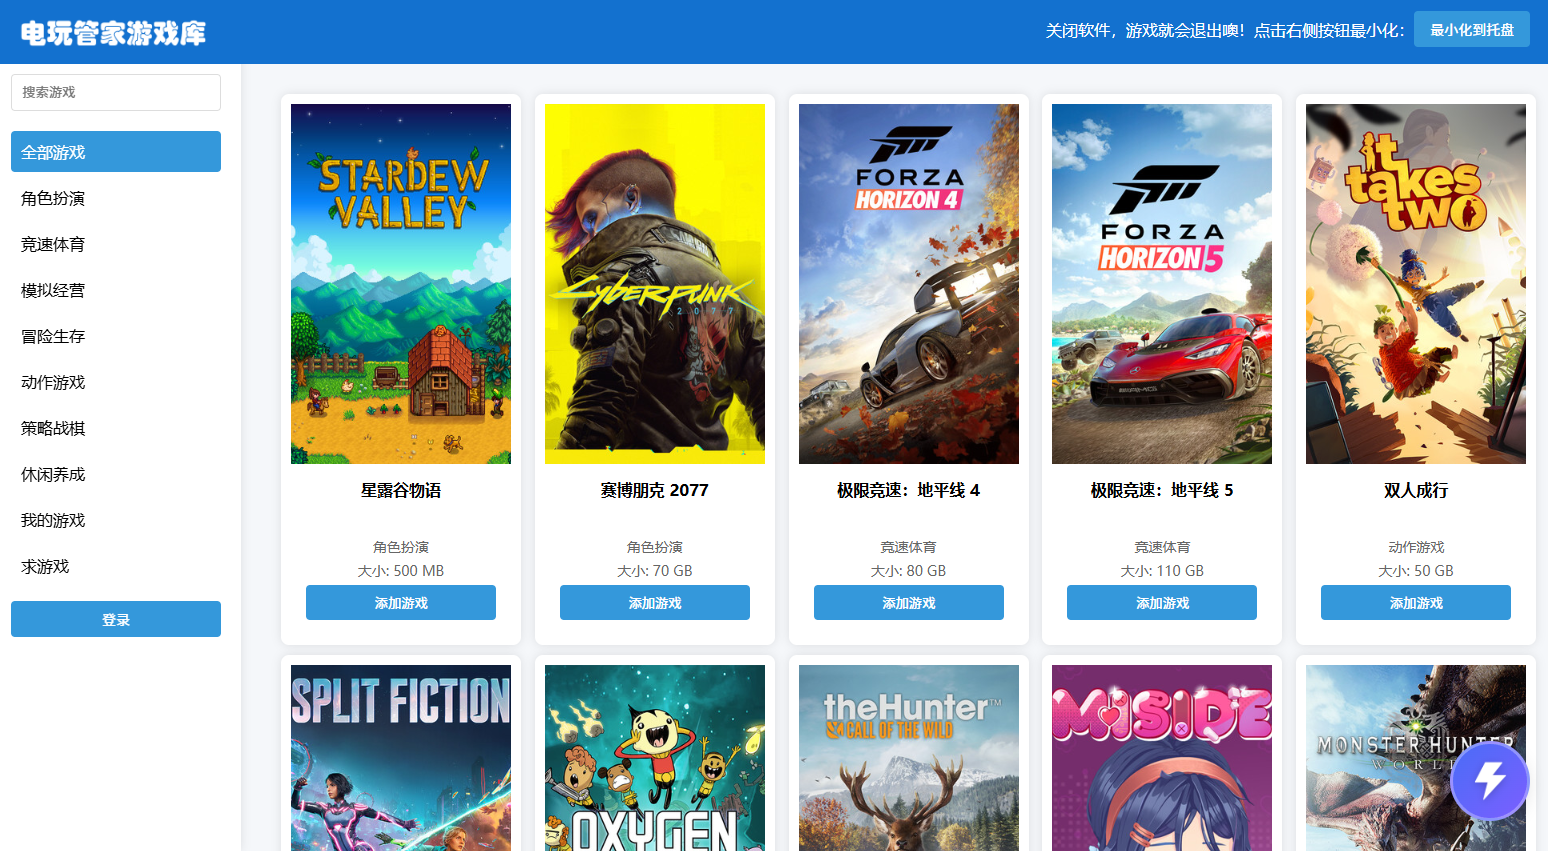
Task: Click the It Takes Two cover art
Action: point(1415,284)
